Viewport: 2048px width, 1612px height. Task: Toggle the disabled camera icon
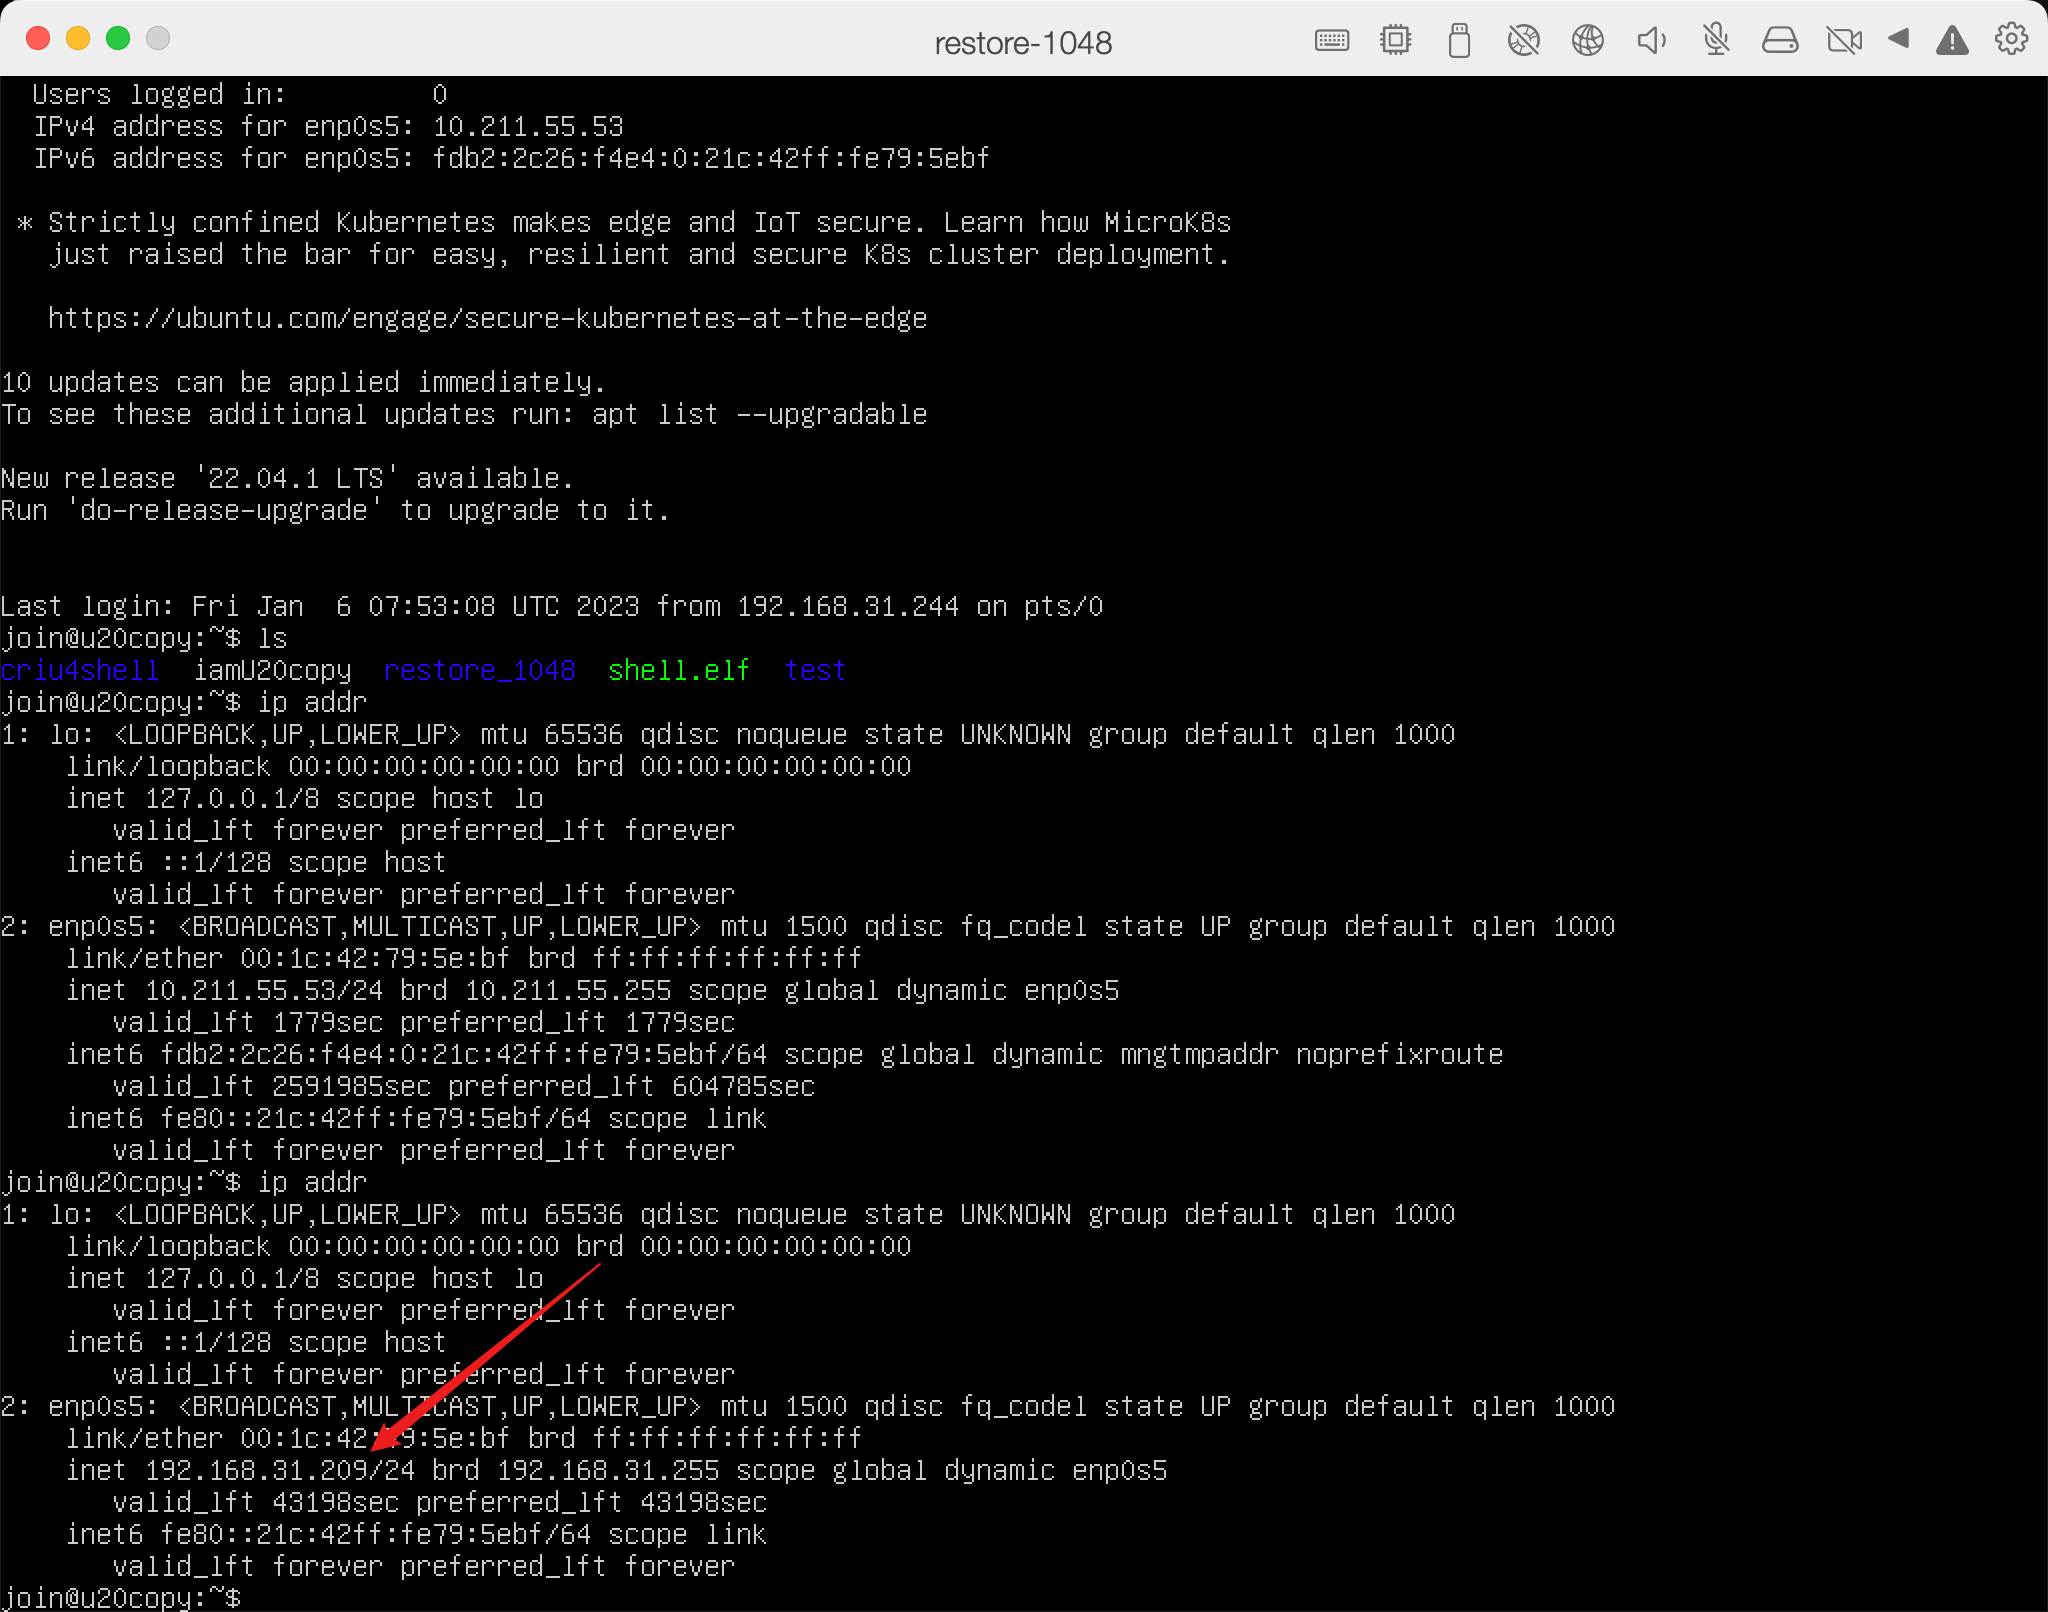[x=1844, y=40]
